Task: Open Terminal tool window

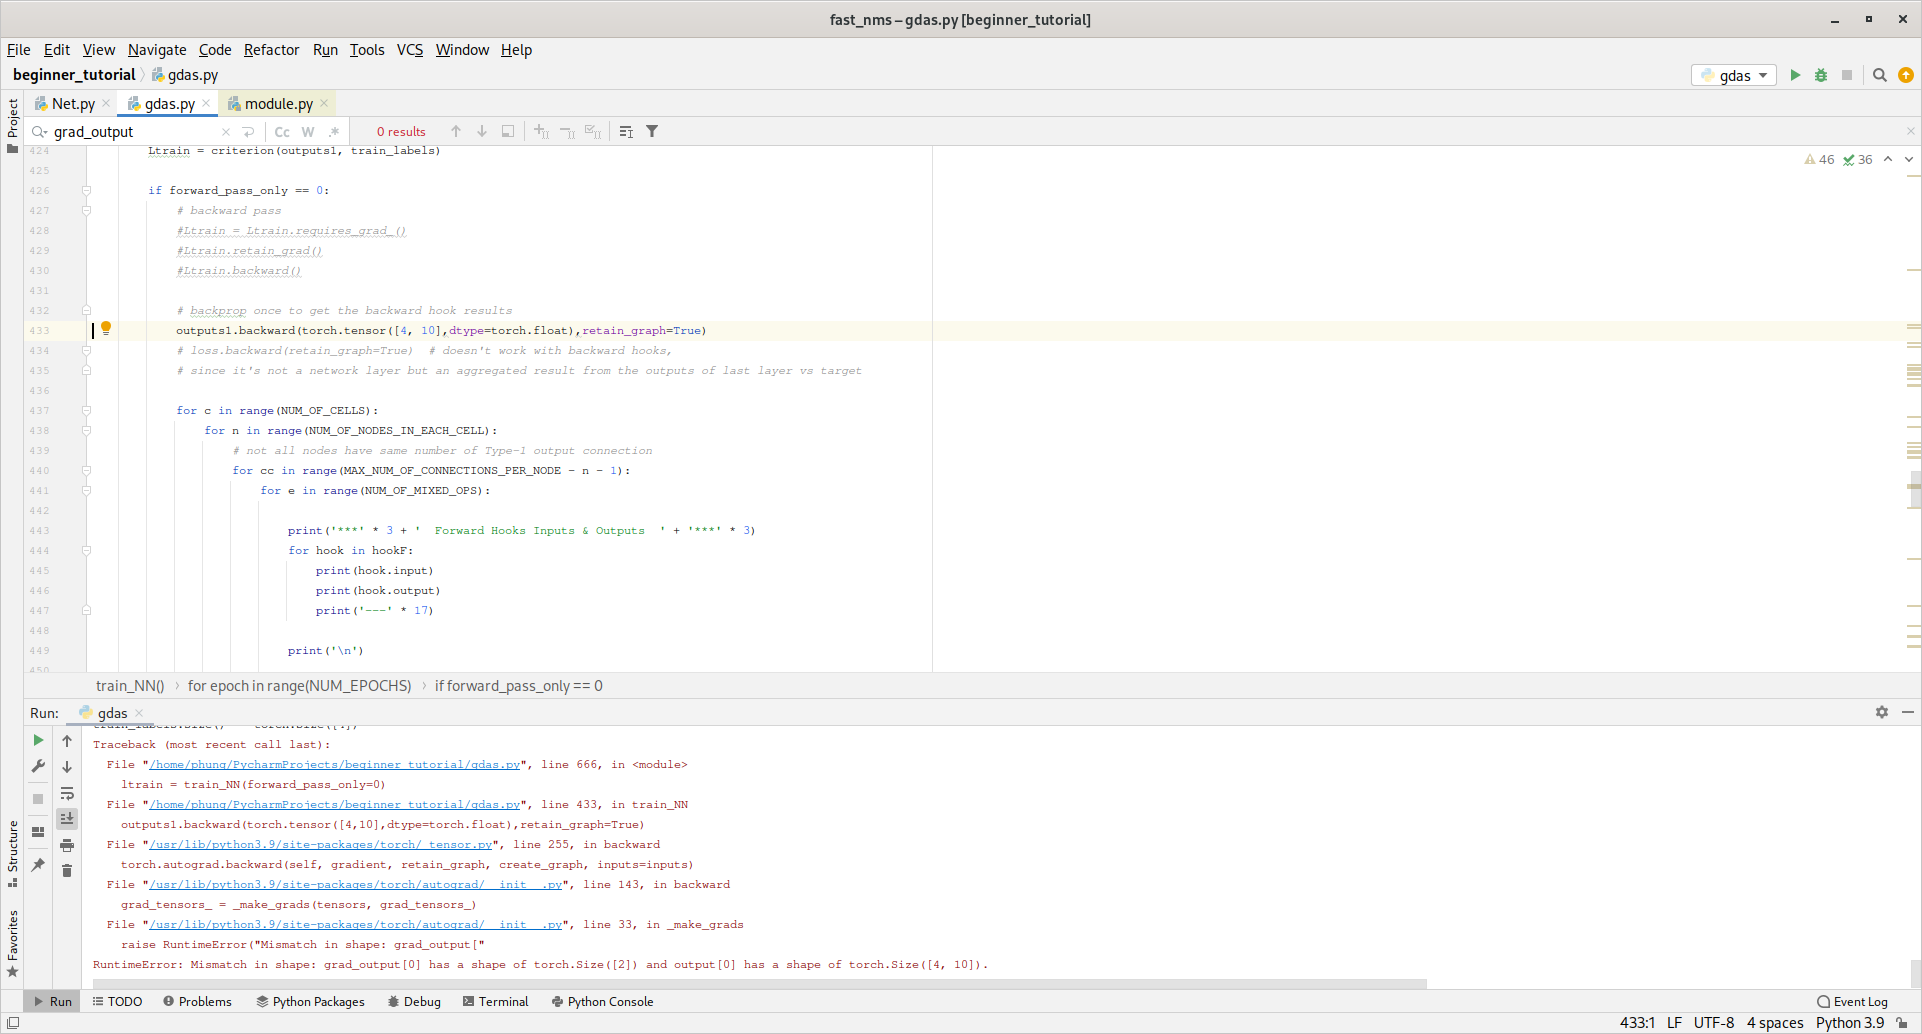Action: click(x=496, y=1001)
